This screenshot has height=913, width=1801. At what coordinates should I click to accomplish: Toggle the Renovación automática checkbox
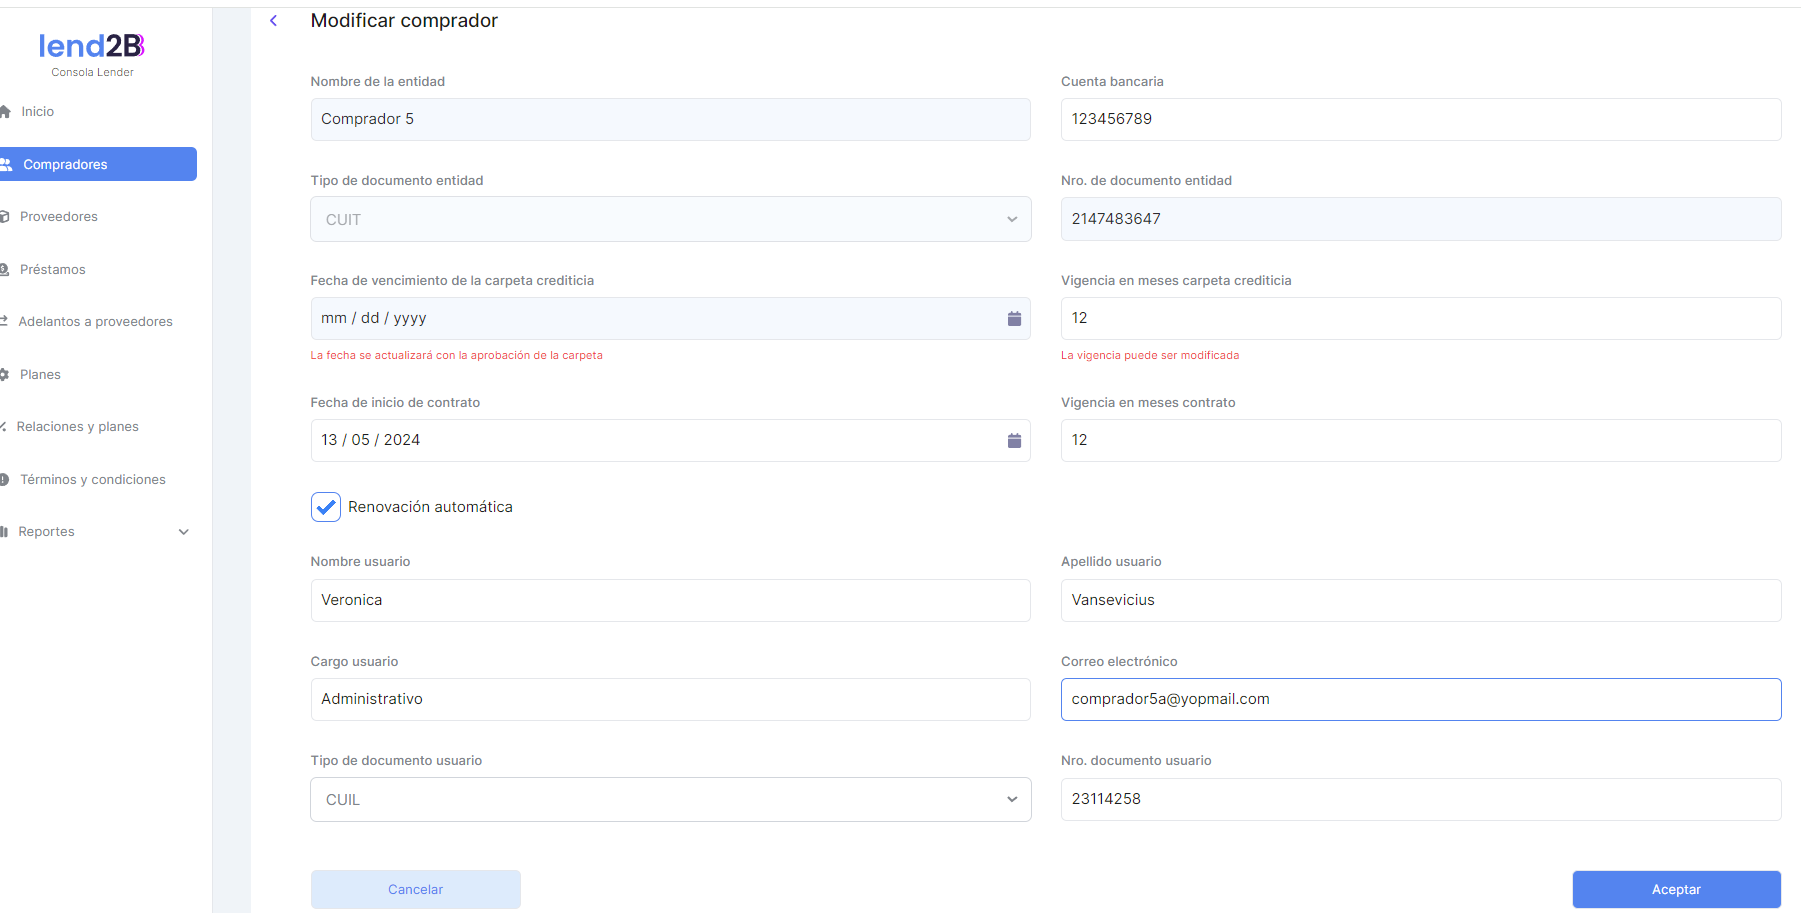326,507
